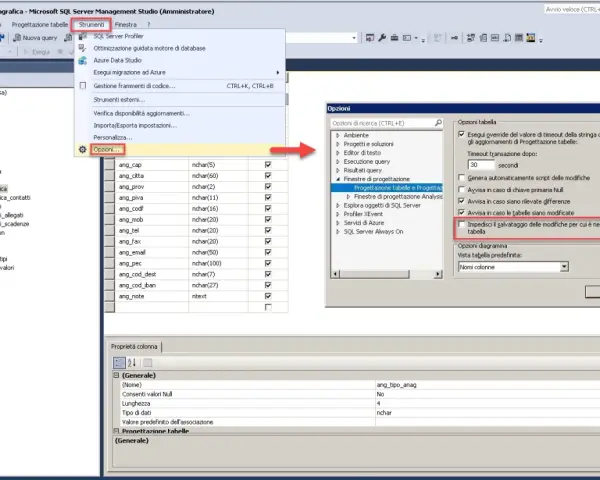Open the database dropdown in toolbar
The height and width of the screenshot is (480, 600).
pos(354,38)
